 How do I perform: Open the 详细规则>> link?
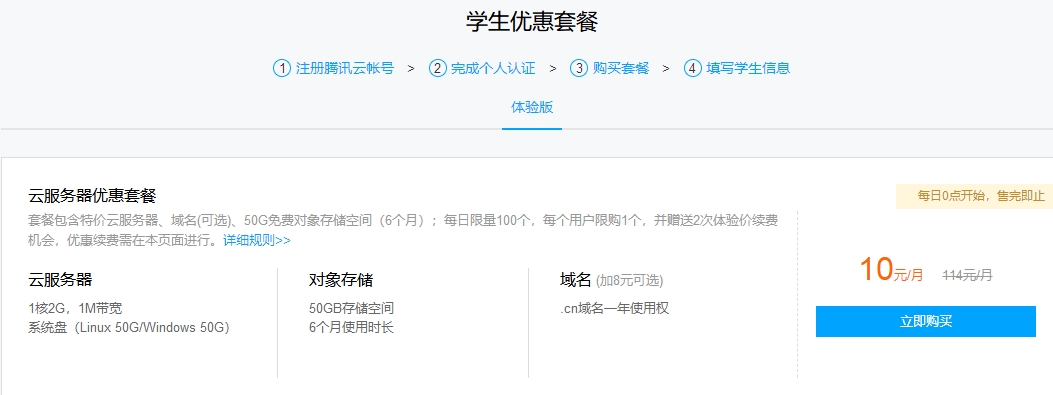[x=257, y=240]
